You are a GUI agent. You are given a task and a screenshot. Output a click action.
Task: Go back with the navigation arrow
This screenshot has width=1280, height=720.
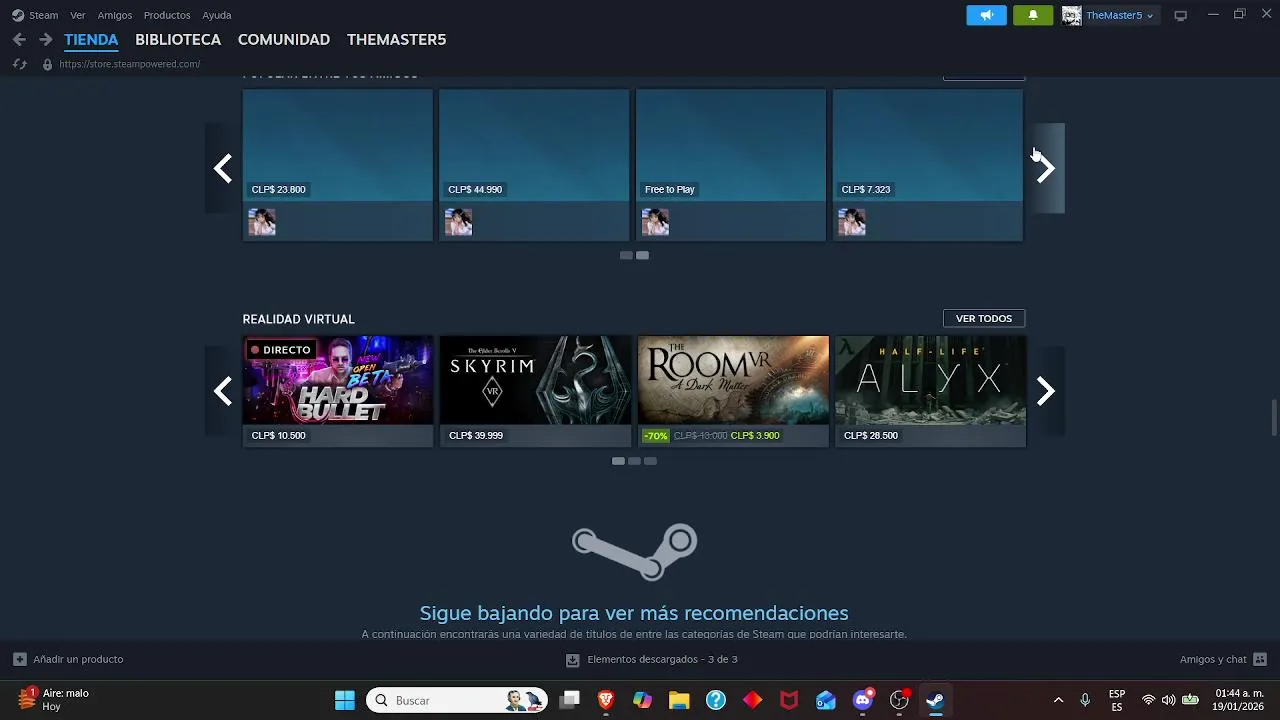[19, 39]
